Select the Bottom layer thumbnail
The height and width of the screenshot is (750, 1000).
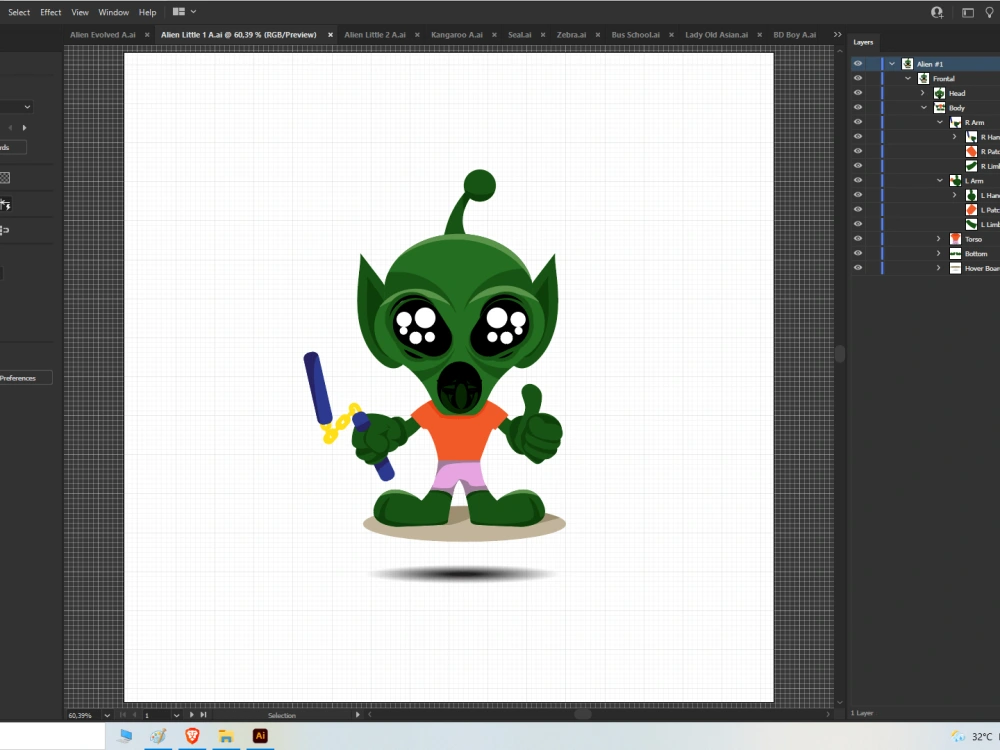pos(955,254)
